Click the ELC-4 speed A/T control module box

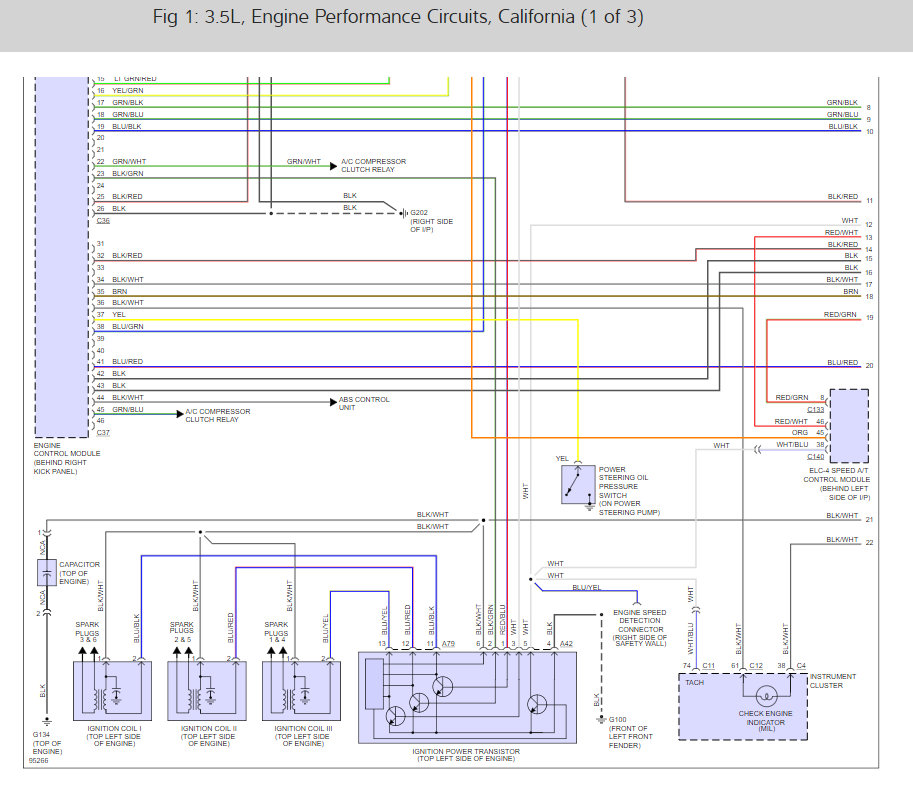(849, 426)
